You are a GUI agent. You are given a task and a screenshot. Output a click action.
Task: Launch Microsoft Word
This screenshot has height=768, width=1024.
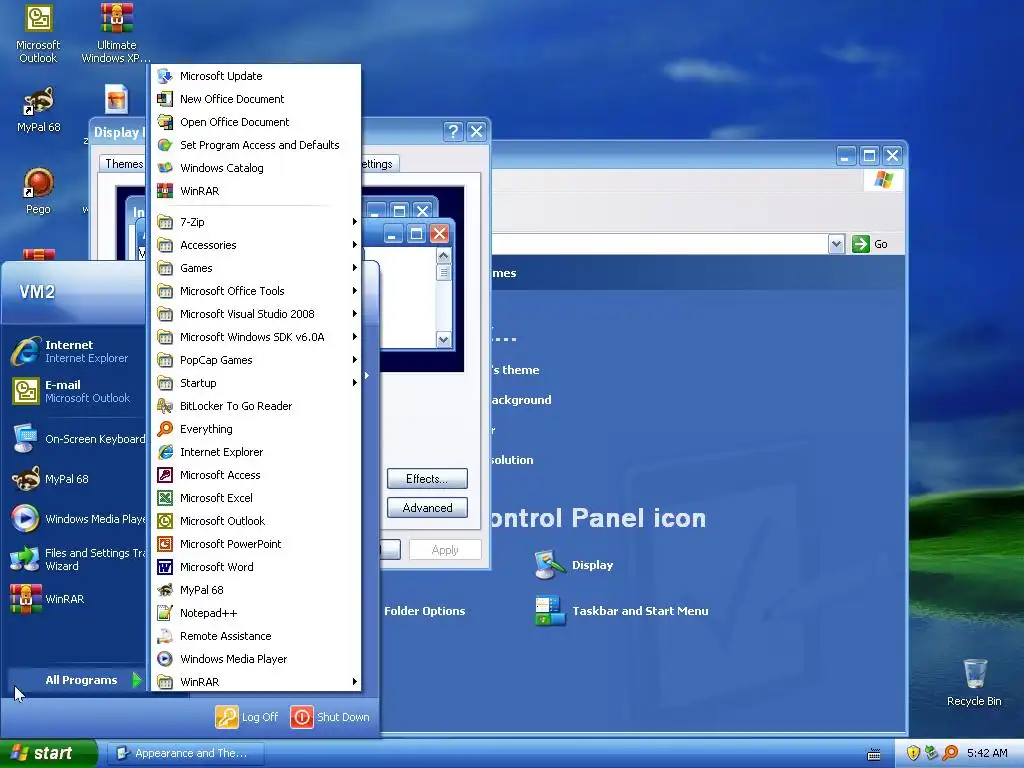point(256,567)
